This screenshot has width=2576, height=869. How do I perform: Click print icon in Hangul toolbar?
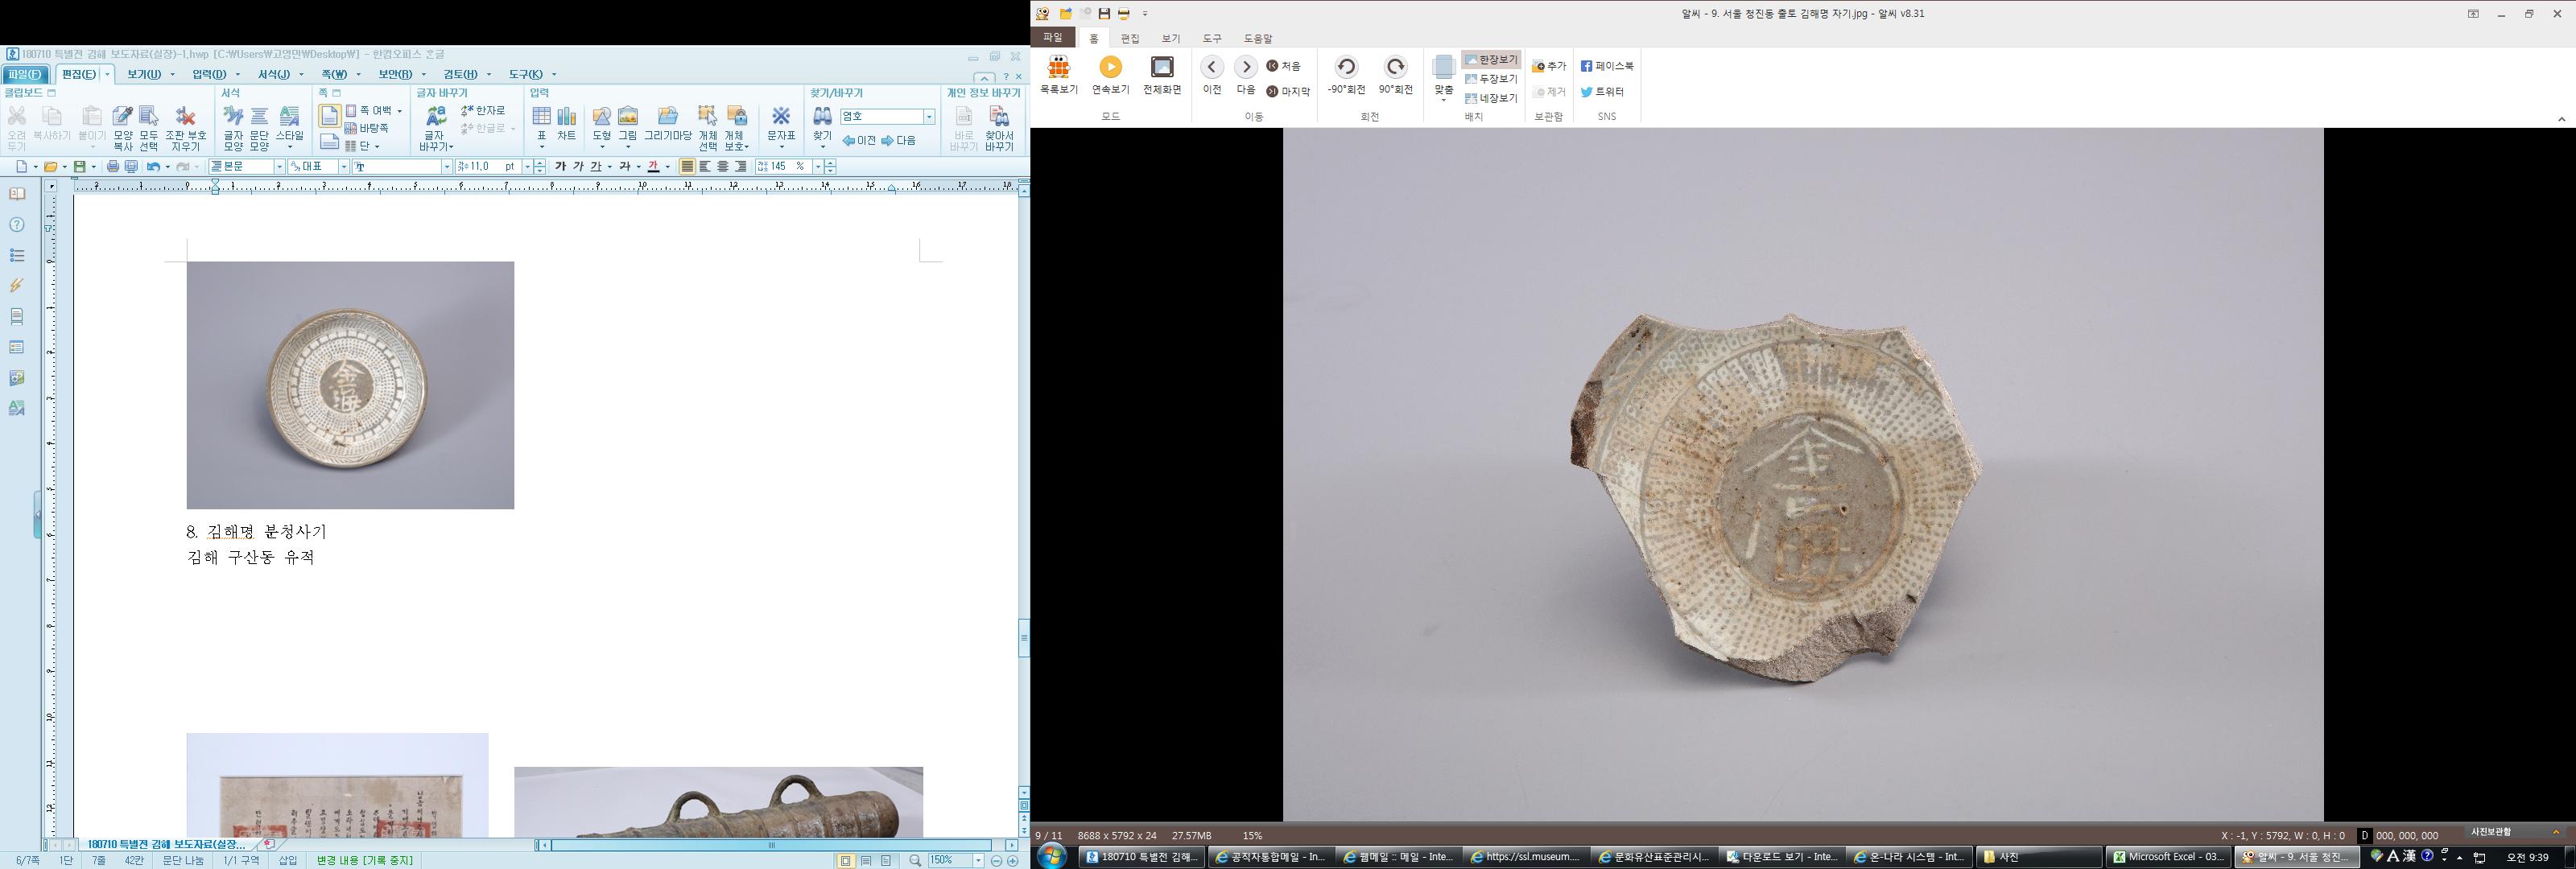pyautogui.click(x=113, y=167)
